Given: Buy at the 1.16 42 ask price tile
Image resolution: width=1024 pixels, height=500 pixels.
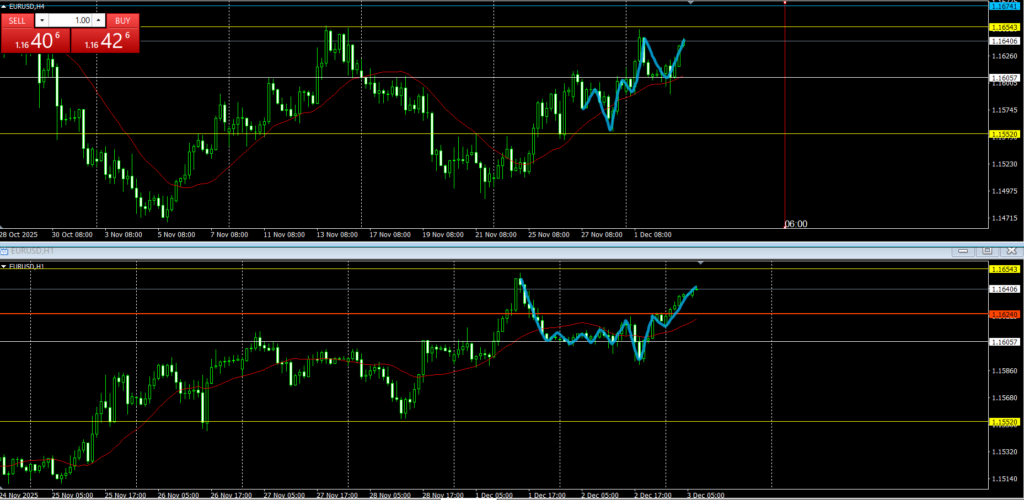Looking at the screenshot, I should pos(104,41).
